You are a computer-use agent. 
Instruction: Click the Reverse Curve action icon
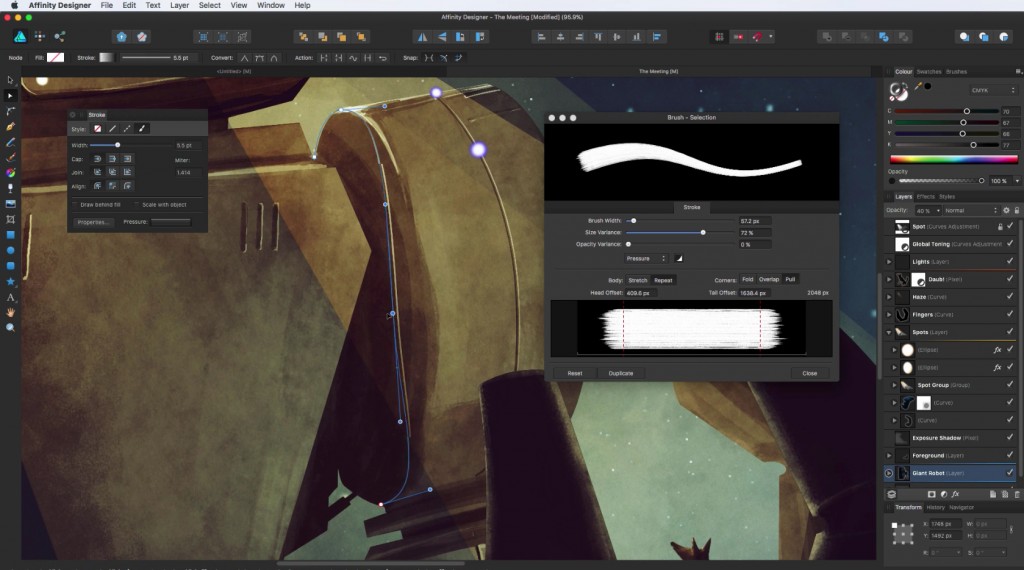(x=383, y=58)
